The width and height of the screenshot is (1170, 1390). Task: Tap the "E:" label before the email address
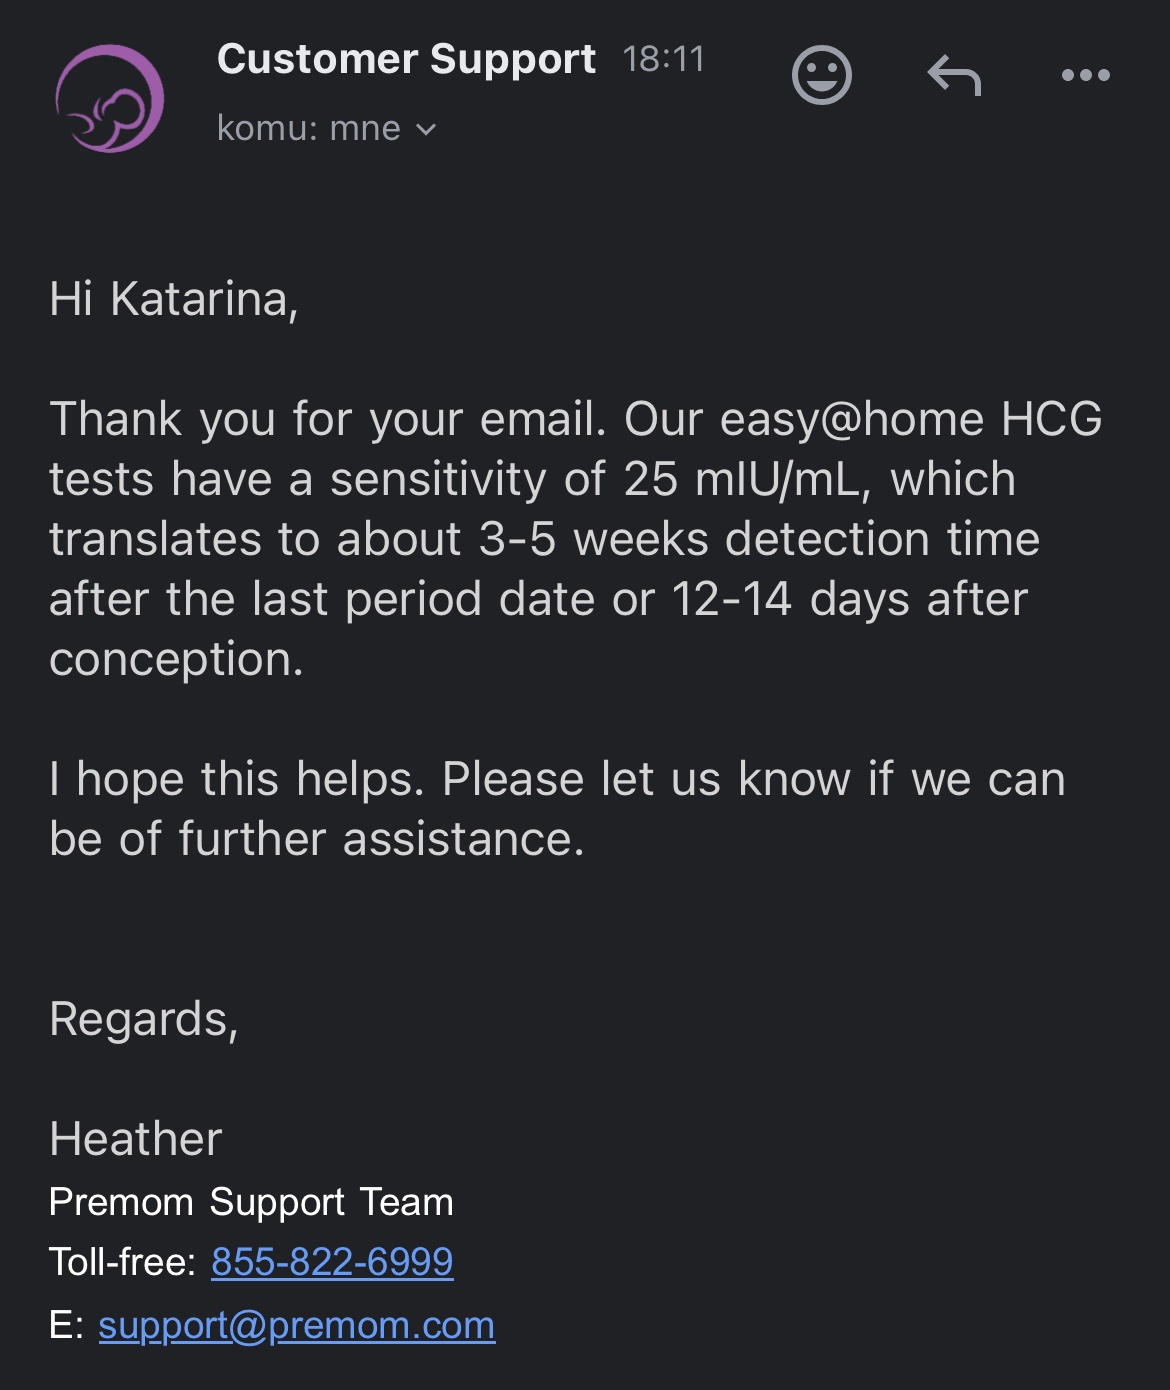[66, 1325]
